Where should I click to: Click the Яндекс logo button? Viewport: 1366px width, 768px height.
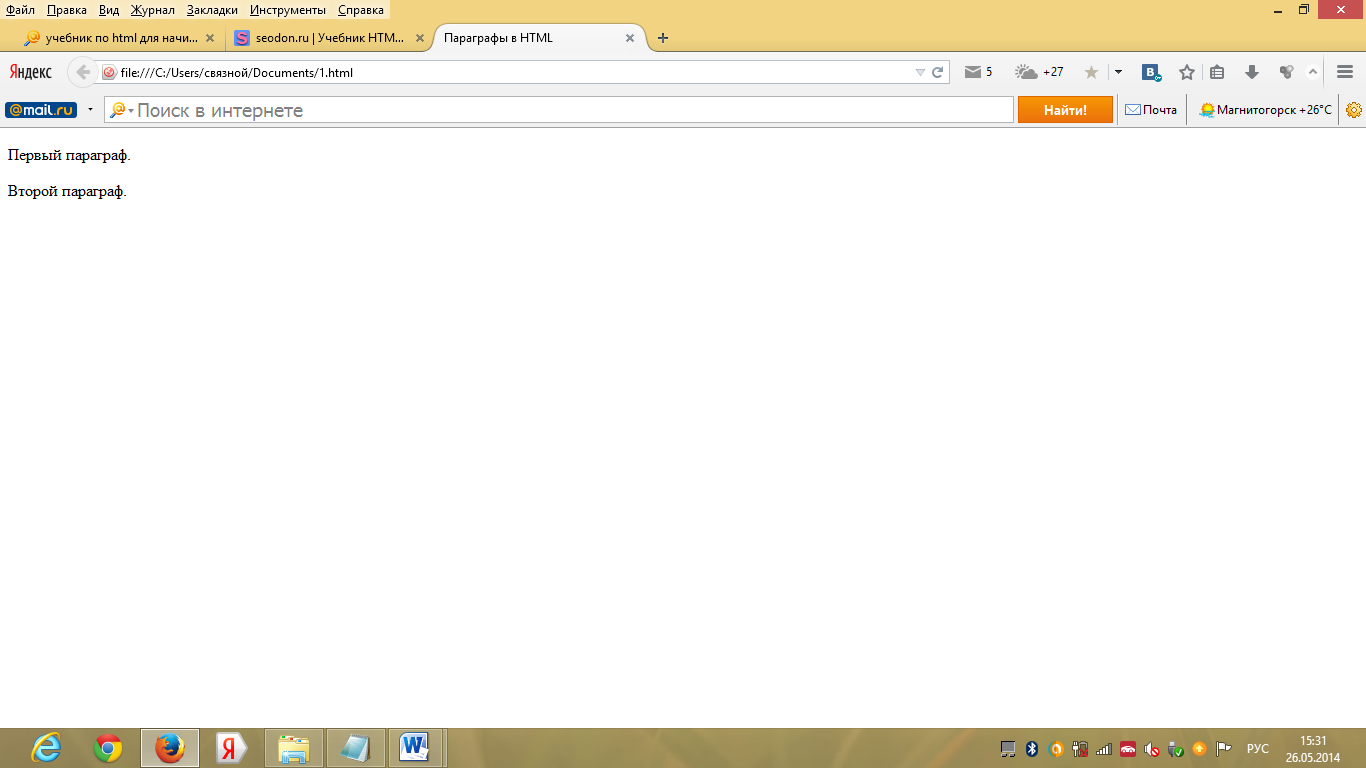[x=31, y=72]
